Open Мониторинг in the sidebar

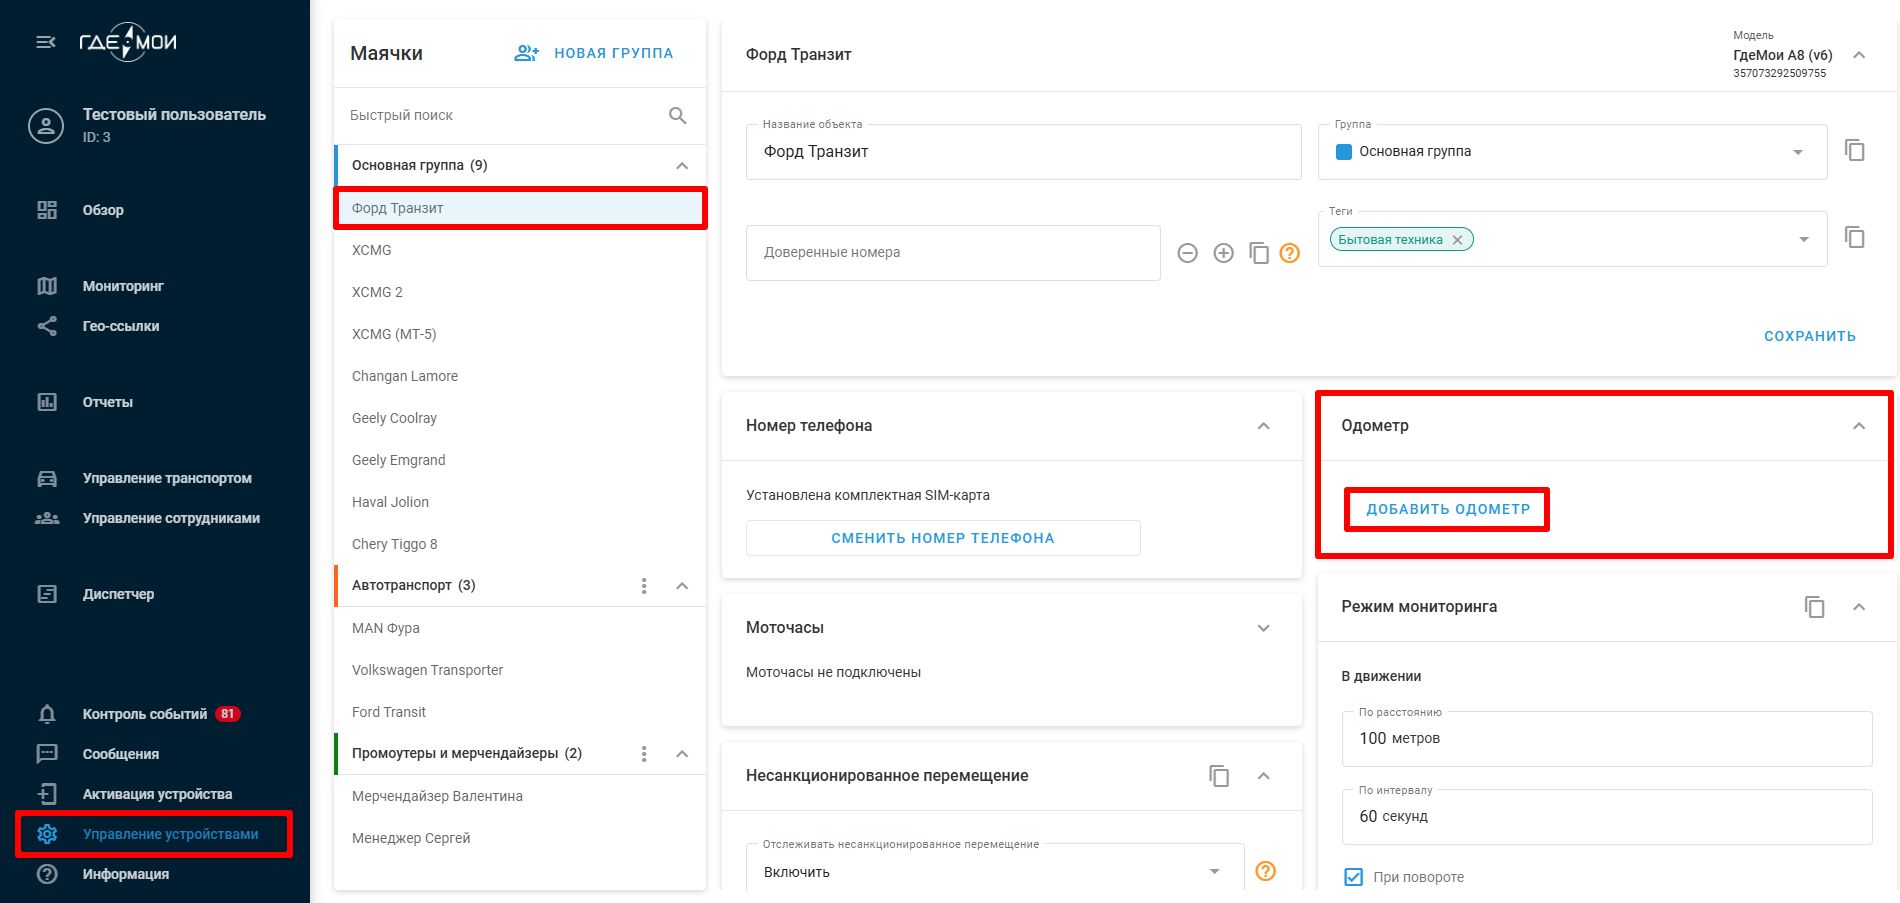[x=122, y=286]
